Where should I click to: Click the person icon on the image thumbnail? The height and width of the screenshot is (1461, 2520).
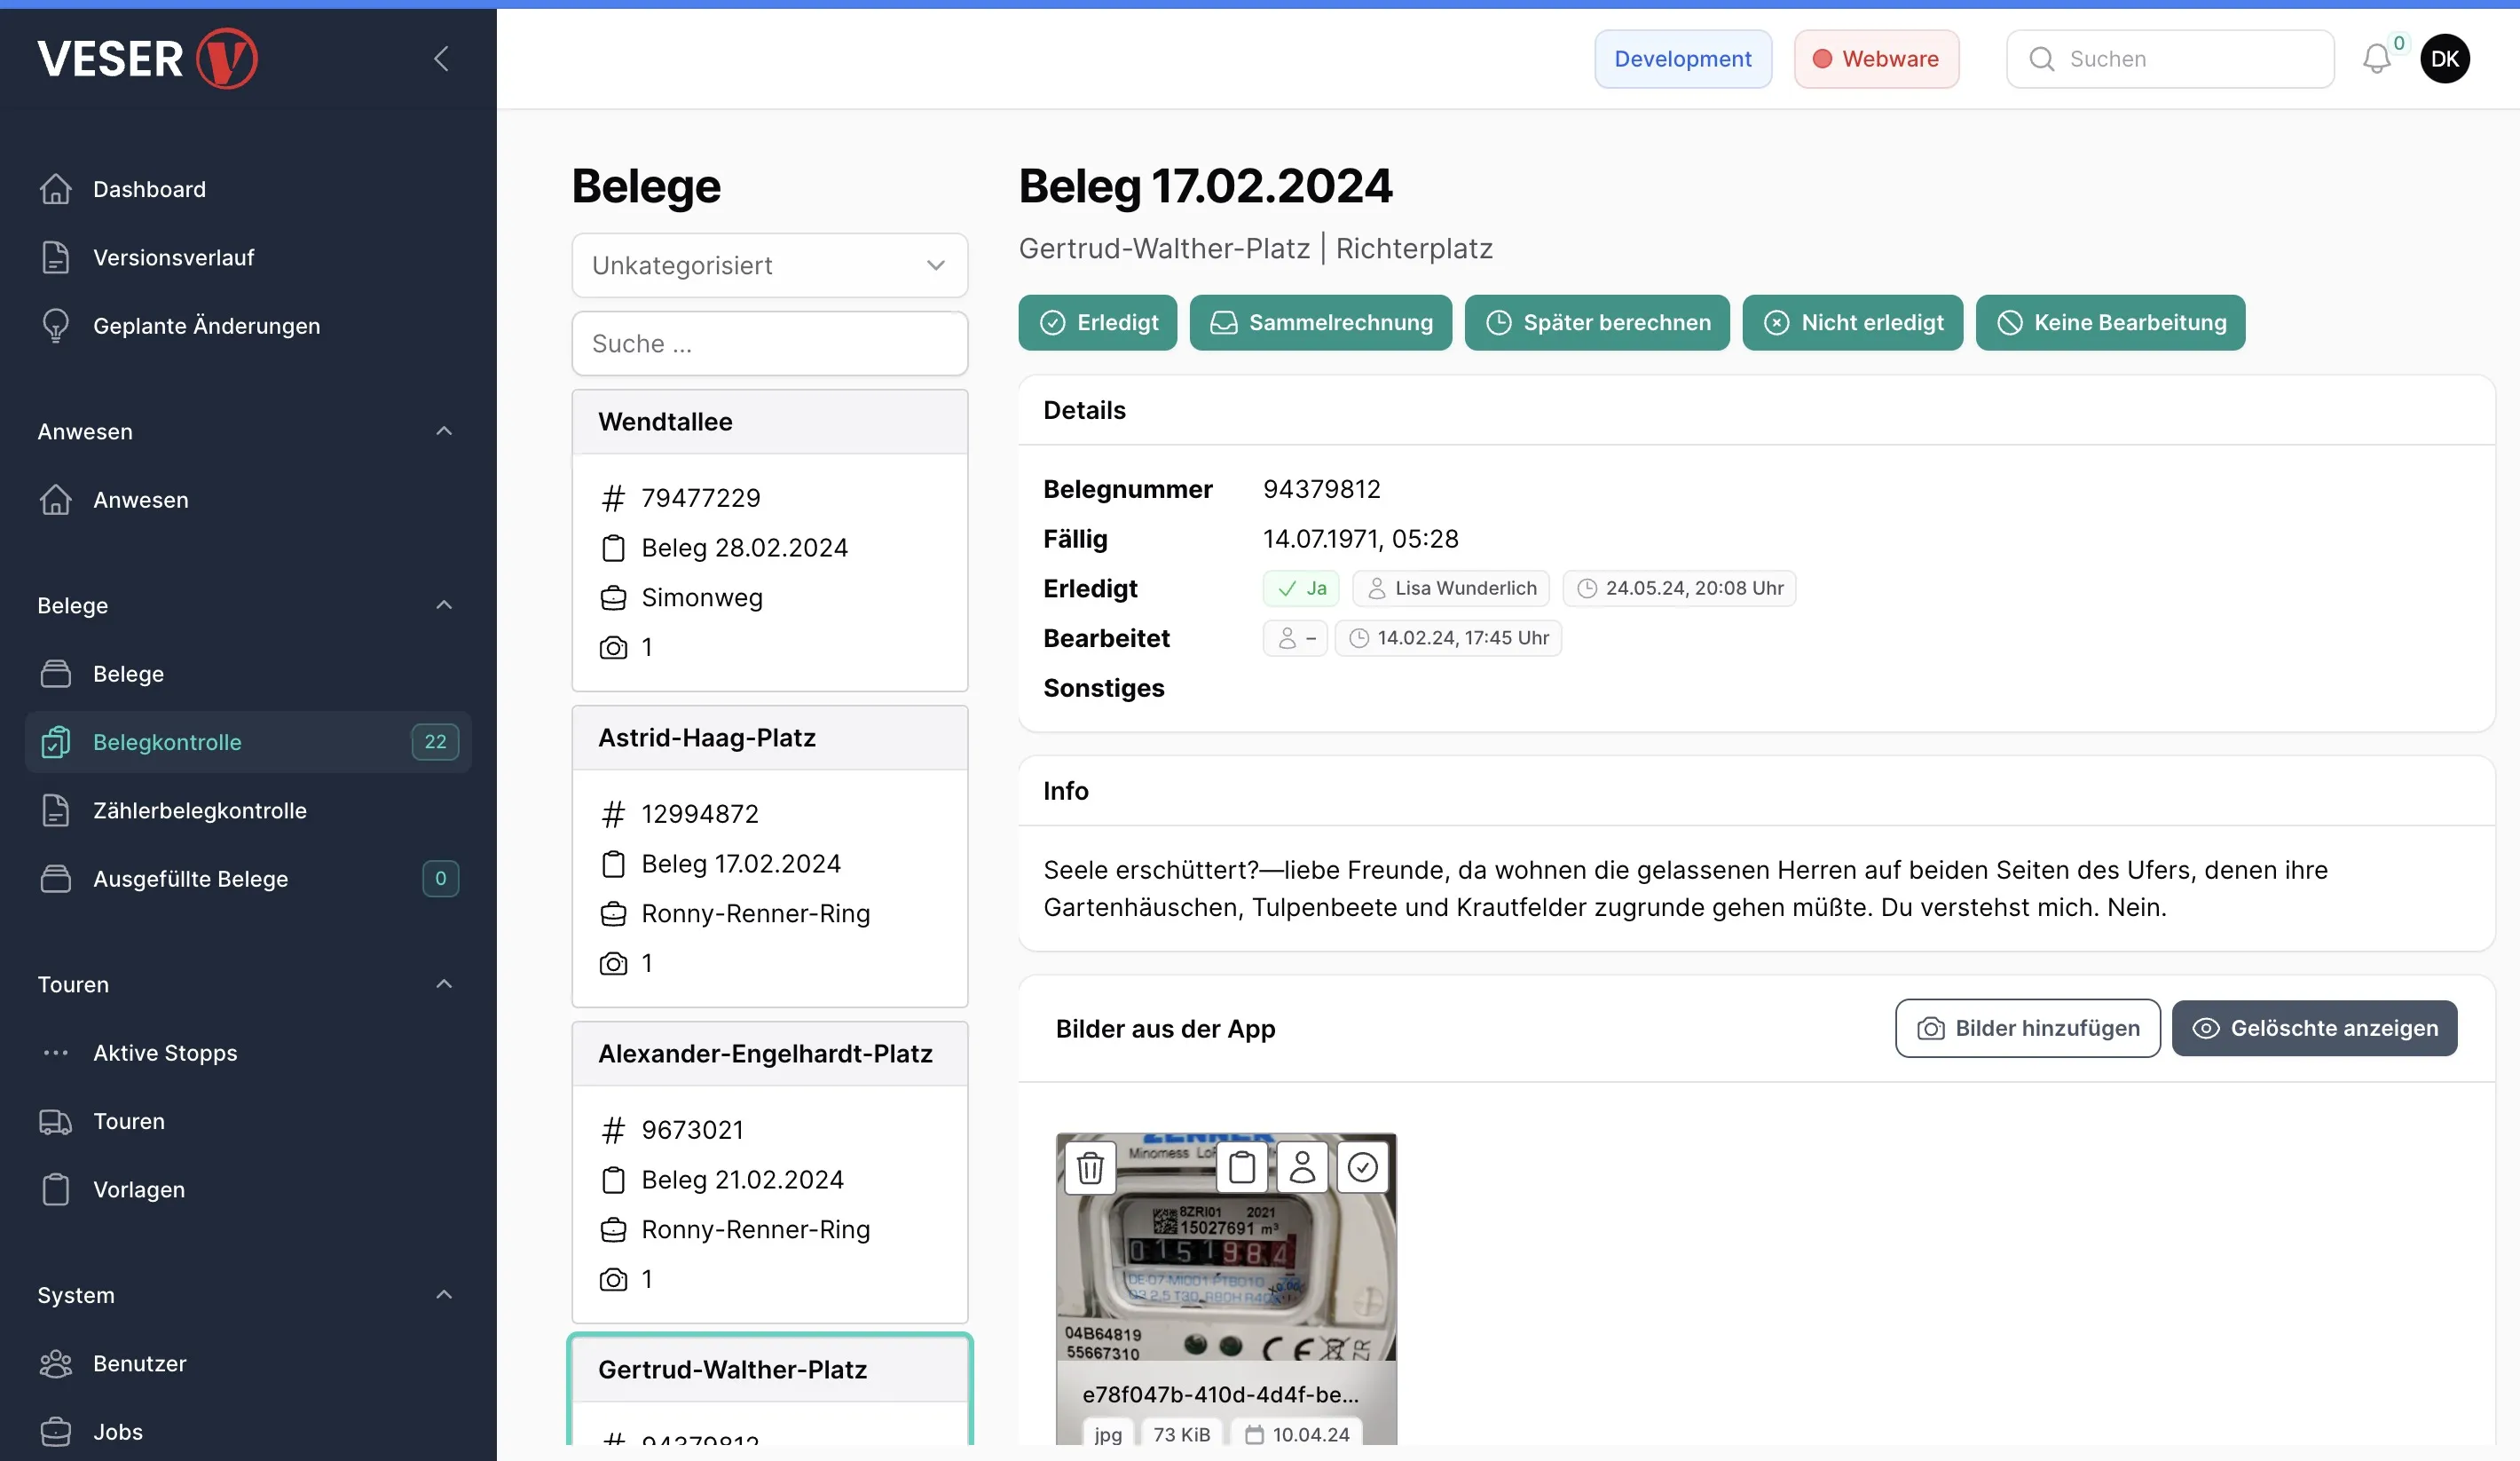1302,1167
